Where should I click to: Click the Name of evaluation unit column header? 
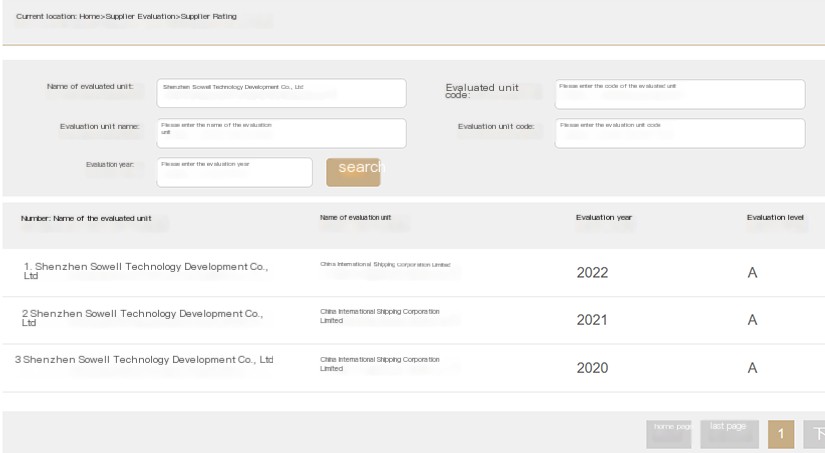click(355, 218)
